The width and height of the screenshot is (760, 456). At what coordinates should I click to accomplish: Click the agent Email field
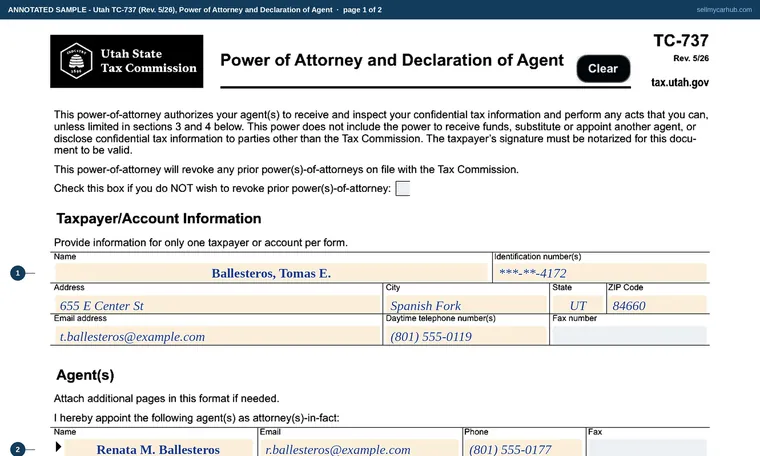click(359, 449)
